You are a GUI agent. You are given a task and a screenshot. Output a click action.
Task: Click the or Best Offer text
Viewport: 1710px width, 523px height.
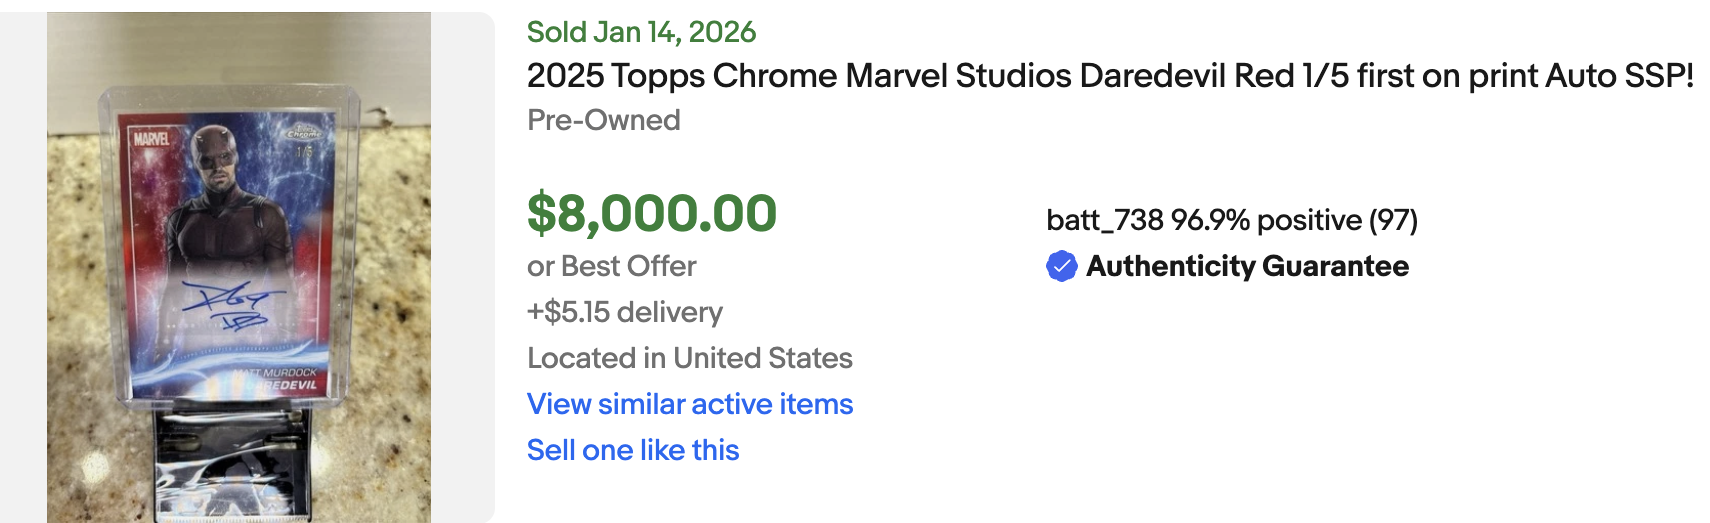tap(612, 266)
